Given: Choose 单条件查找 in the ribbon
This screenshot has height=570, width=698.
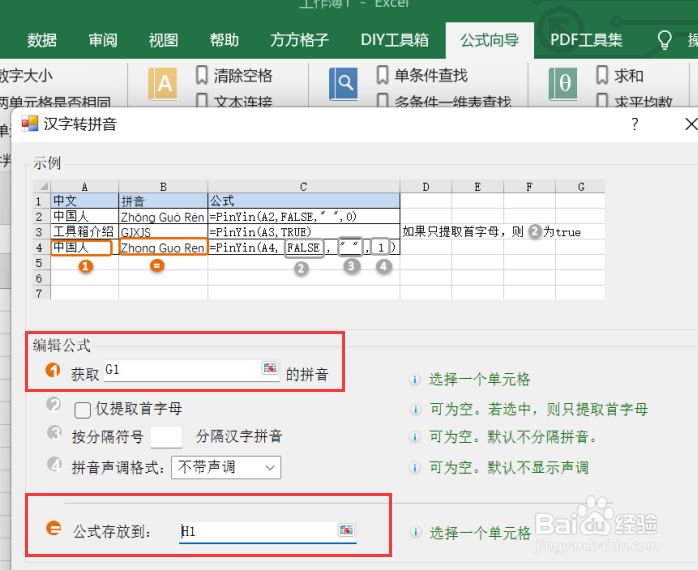Looking at the screenshot, I should [431, 75].
